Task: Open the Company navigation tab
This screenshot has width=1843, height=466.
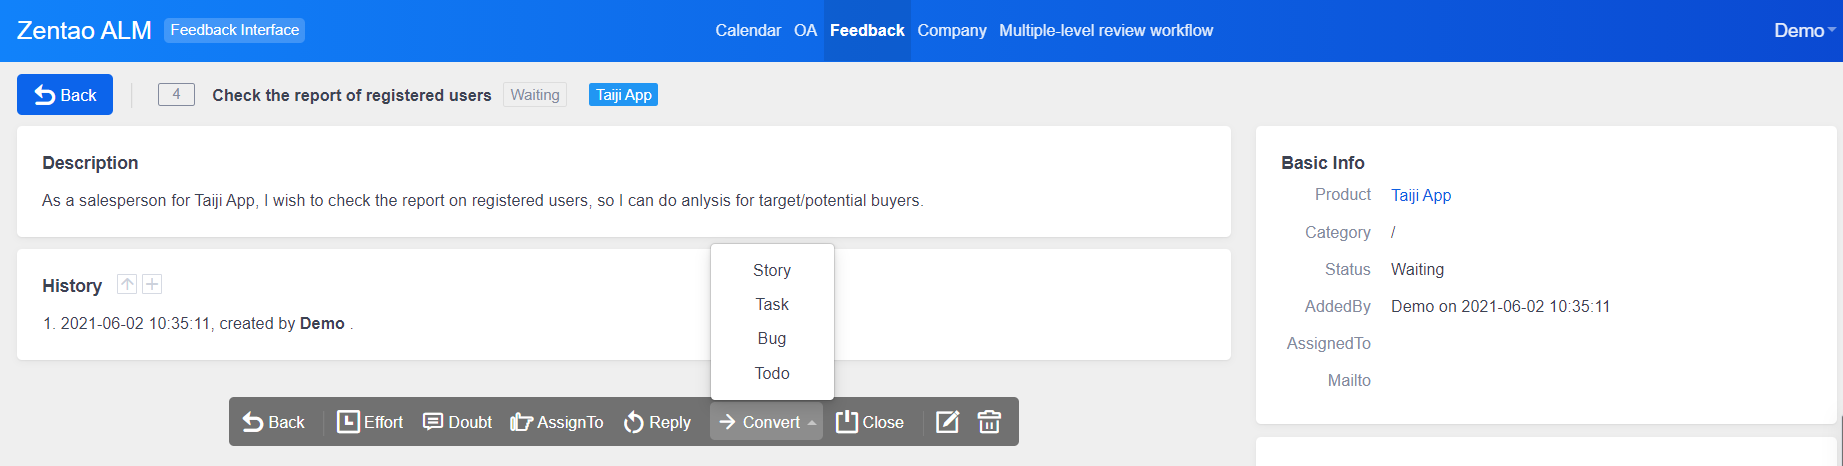Action: [x=951, y=30]
